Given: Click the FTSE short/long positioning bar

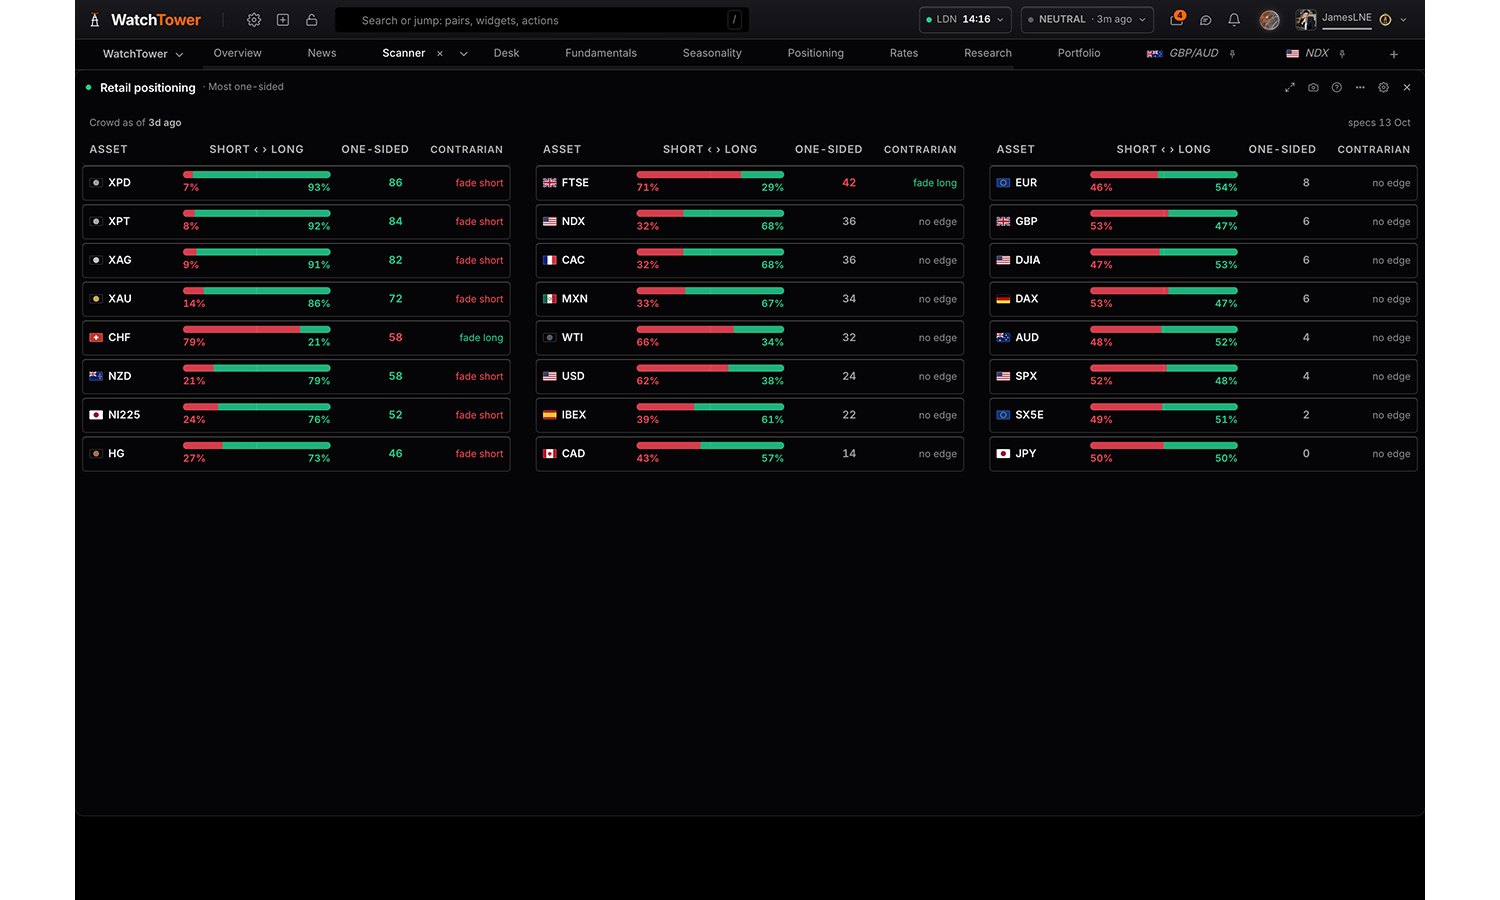Looking at the screenshot, I should tap(710, 175).
